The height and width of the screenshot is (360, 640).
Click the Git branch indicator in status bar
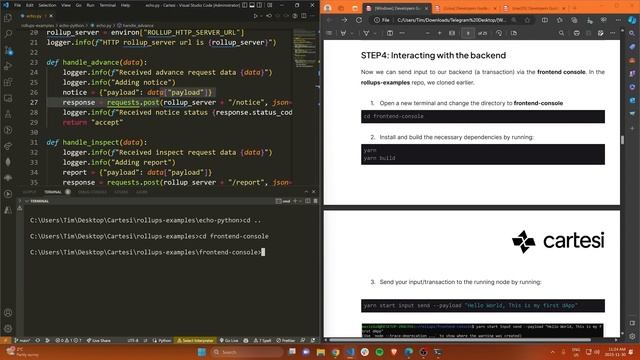(22, 340)
